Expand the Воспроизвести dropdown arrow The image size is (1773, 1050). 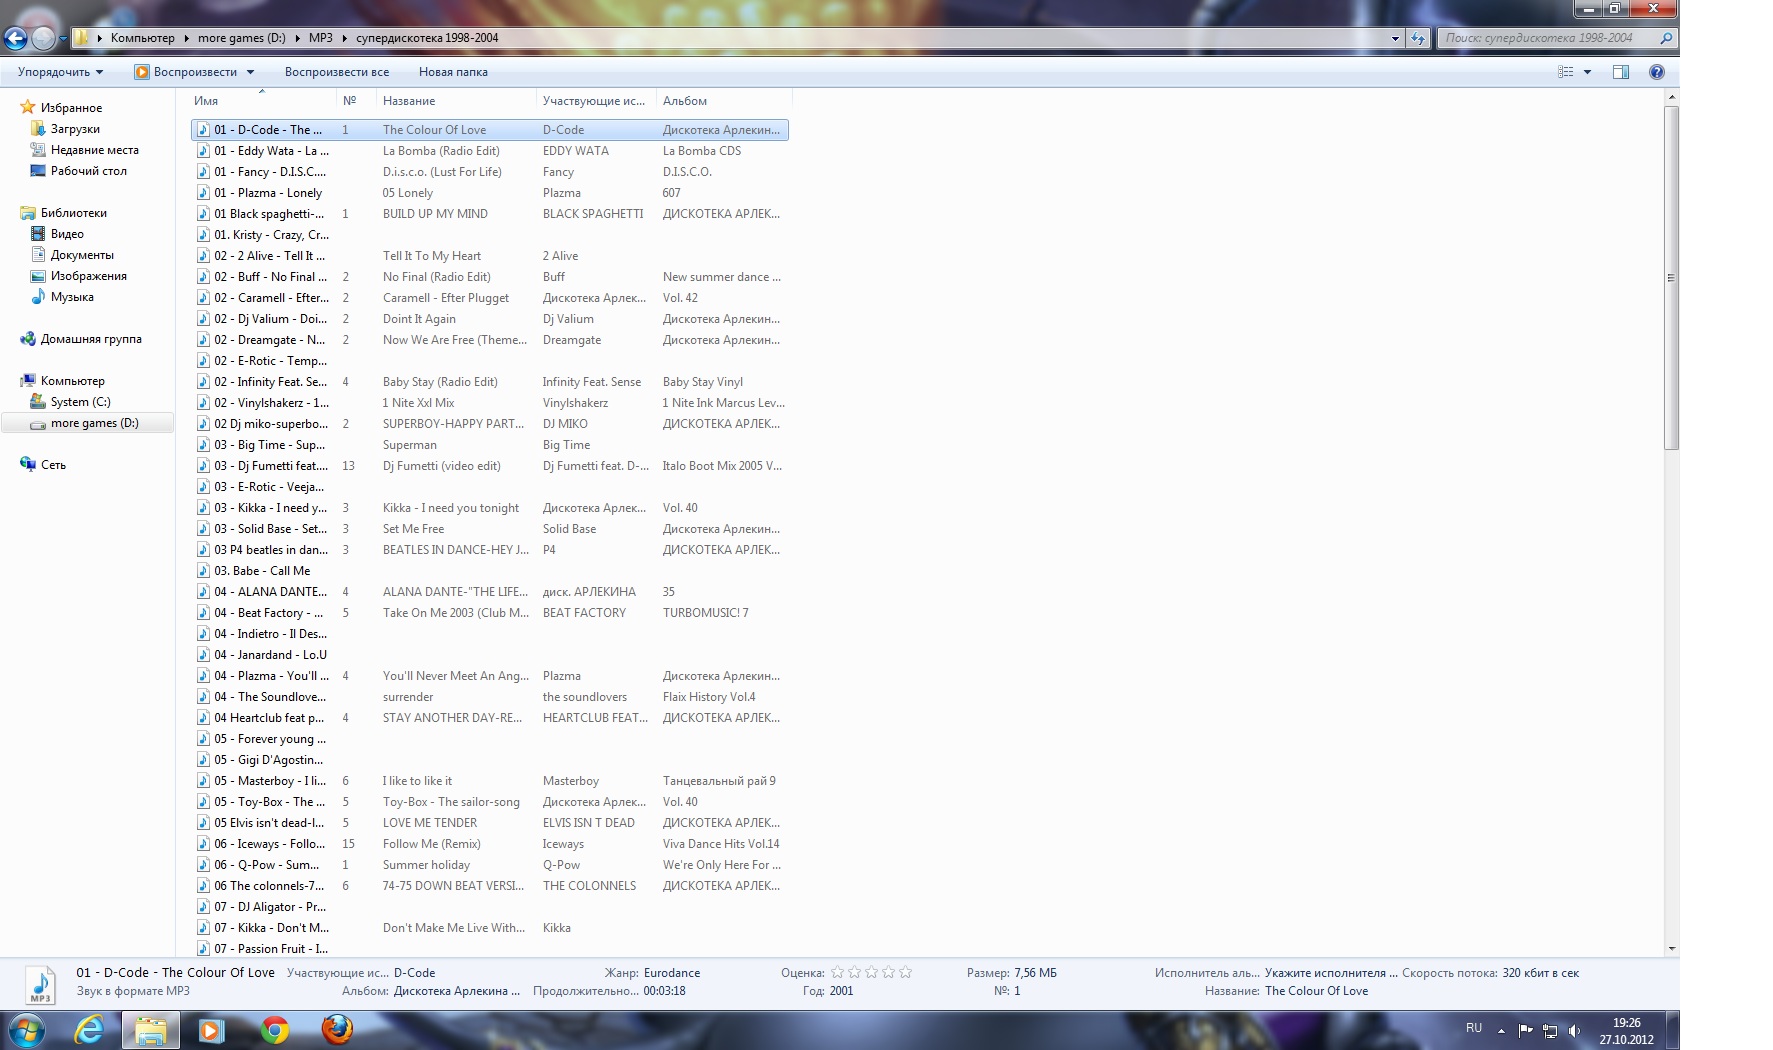pyautogui.click(x=250, y=72)
